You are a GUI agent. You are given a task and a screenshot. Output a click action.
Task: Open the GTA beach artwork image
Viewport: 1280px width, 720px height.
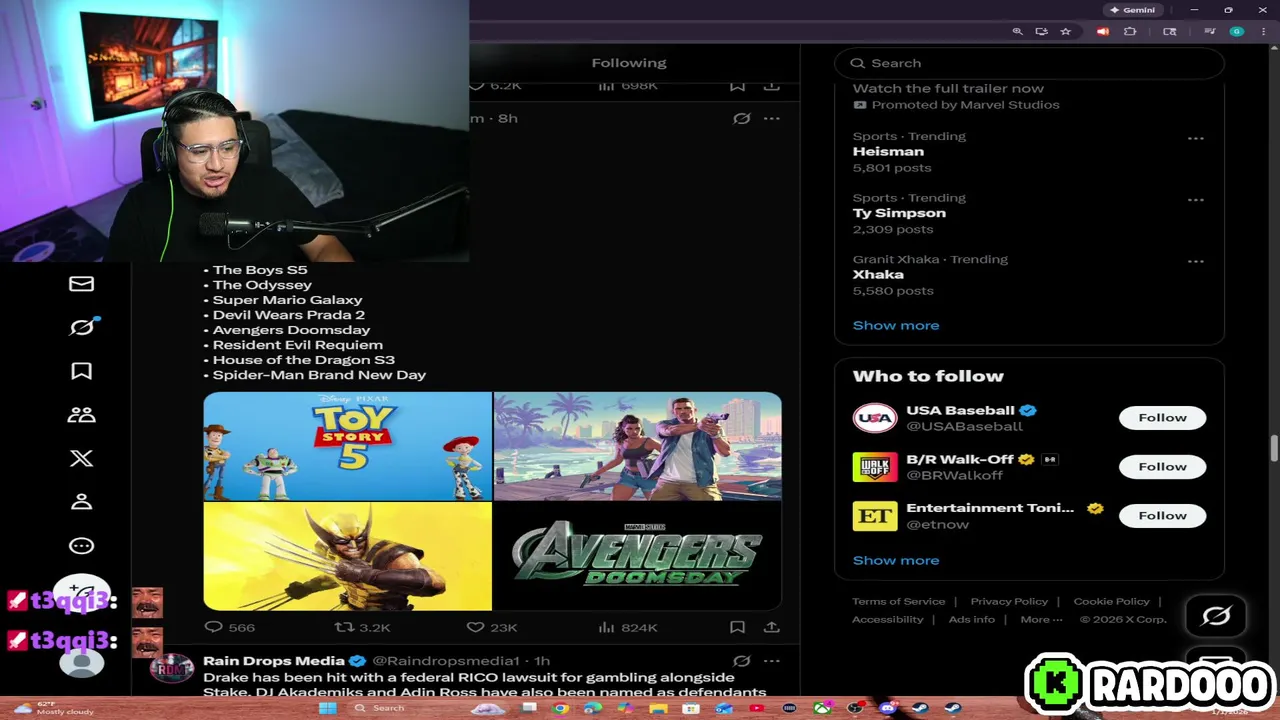(638, 446)
